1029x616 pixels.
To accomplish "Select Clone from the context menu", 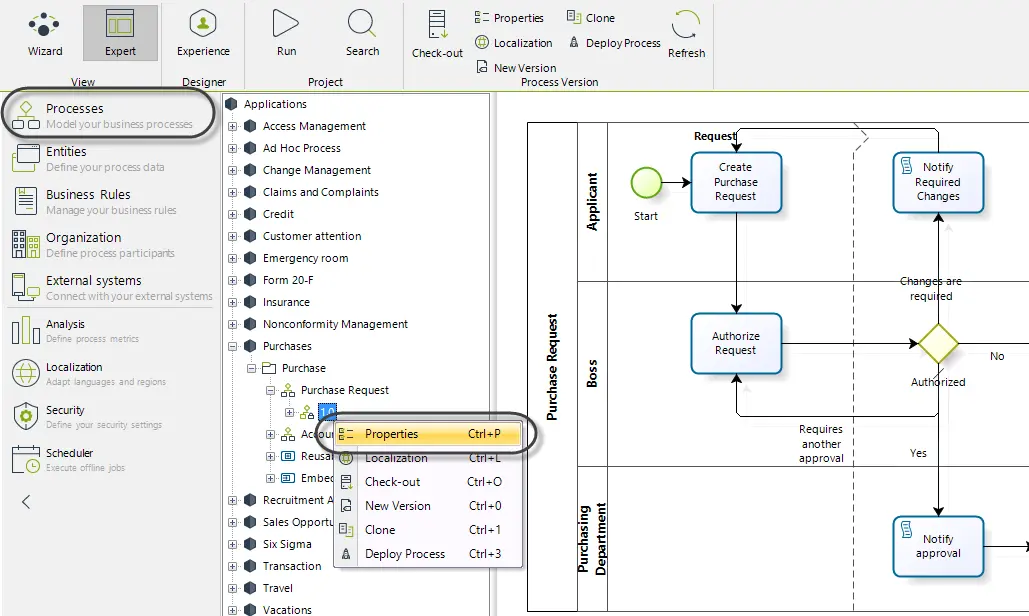I will tap(428, 529).
